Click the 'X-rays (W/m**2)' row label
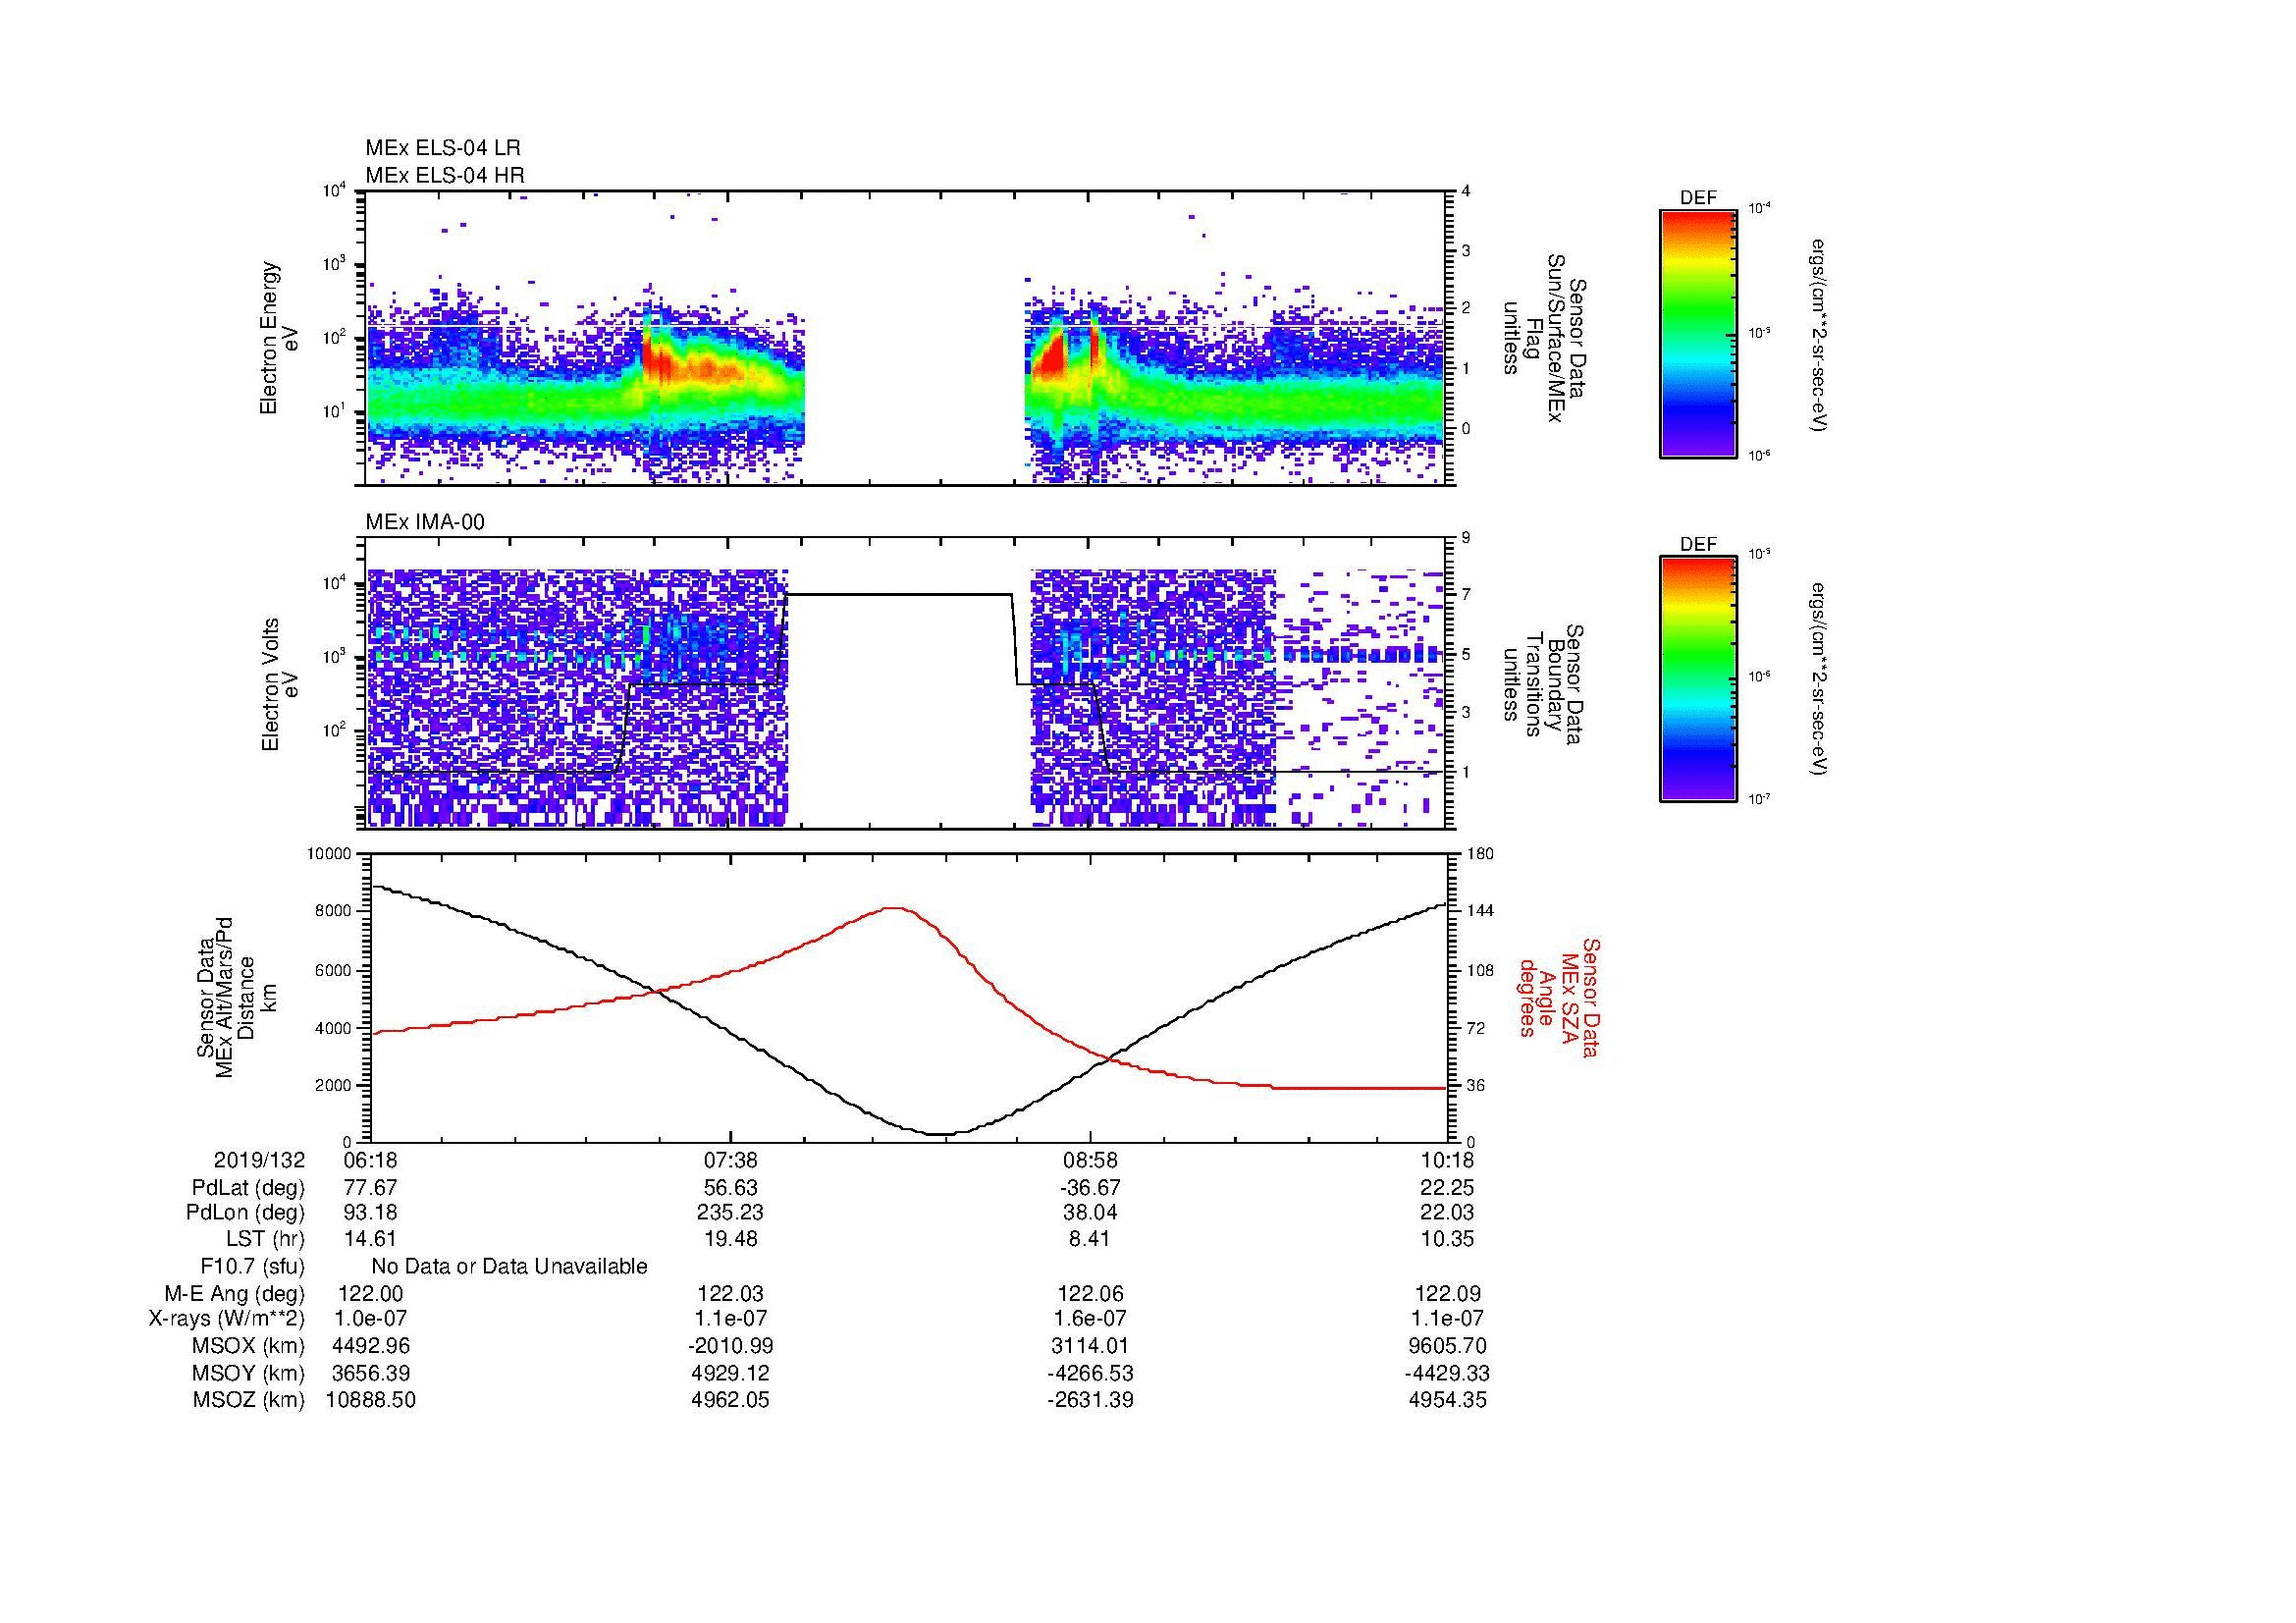The image size is (2296, 1623). tap(227, 1319)
